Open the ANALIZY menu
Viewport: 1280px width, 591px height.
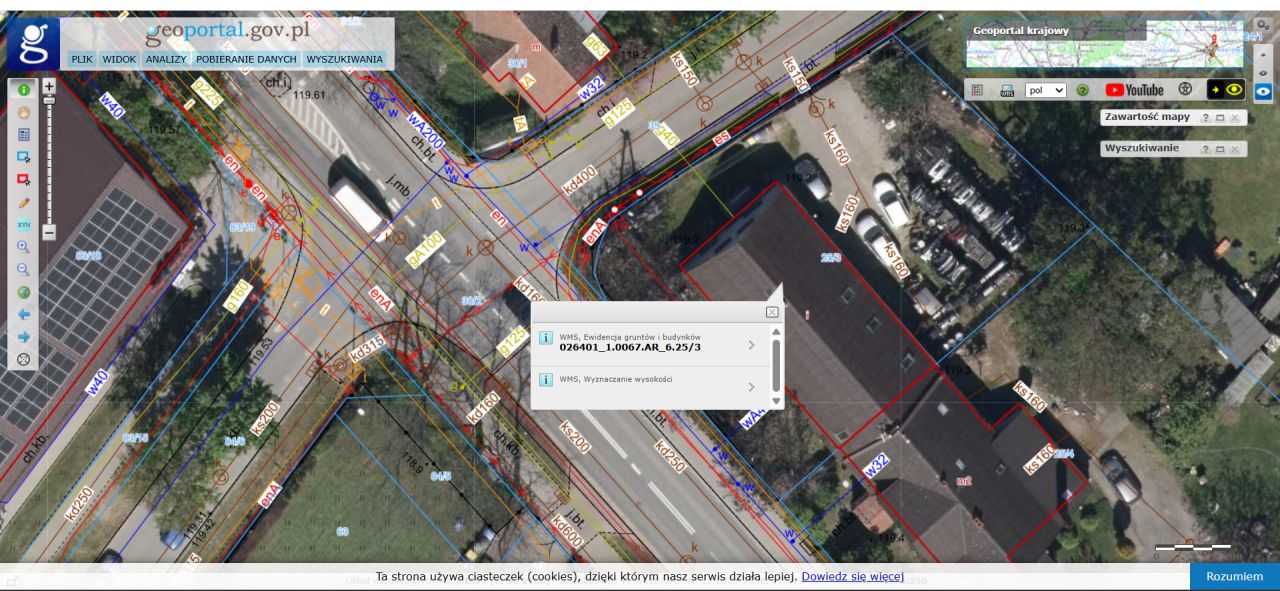[166, 59]
